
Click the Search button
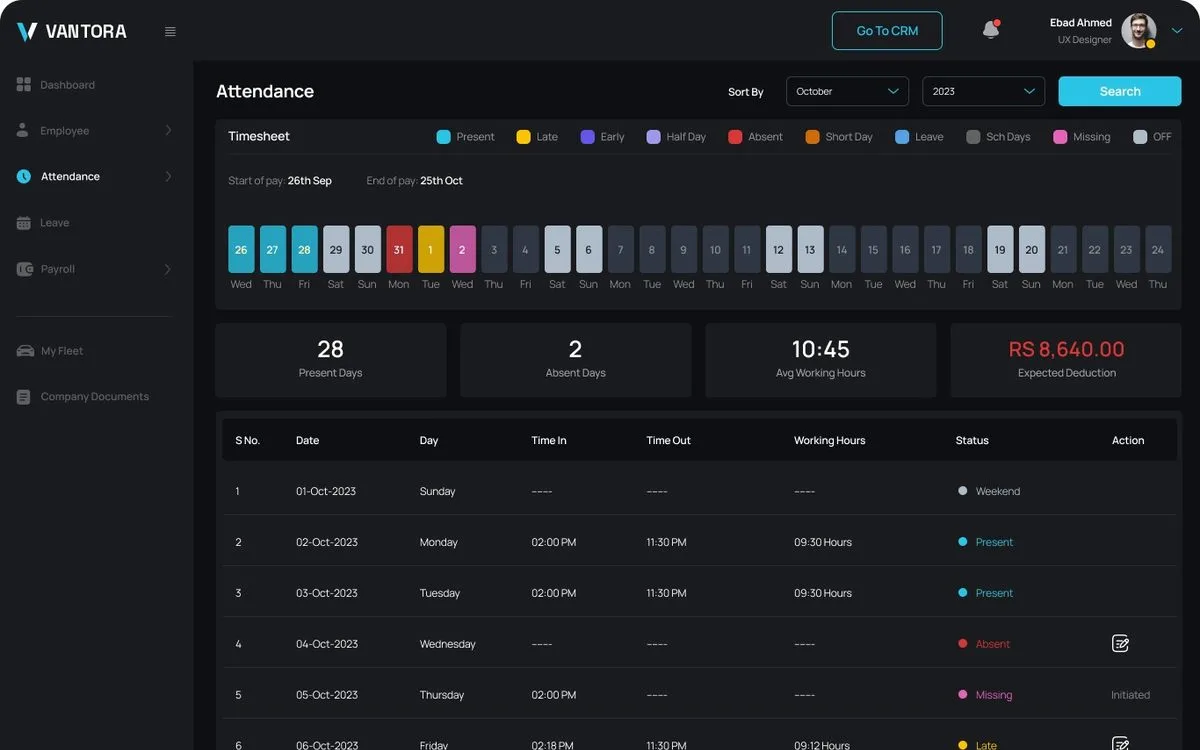[1120, 91]
